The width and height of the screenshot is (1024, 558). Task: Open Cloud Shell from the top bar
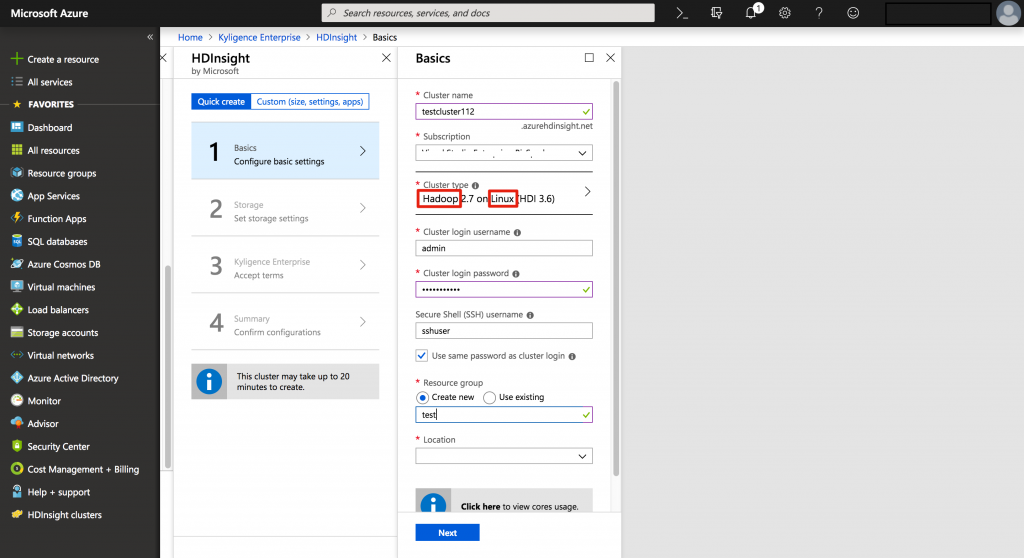point(682,13)
